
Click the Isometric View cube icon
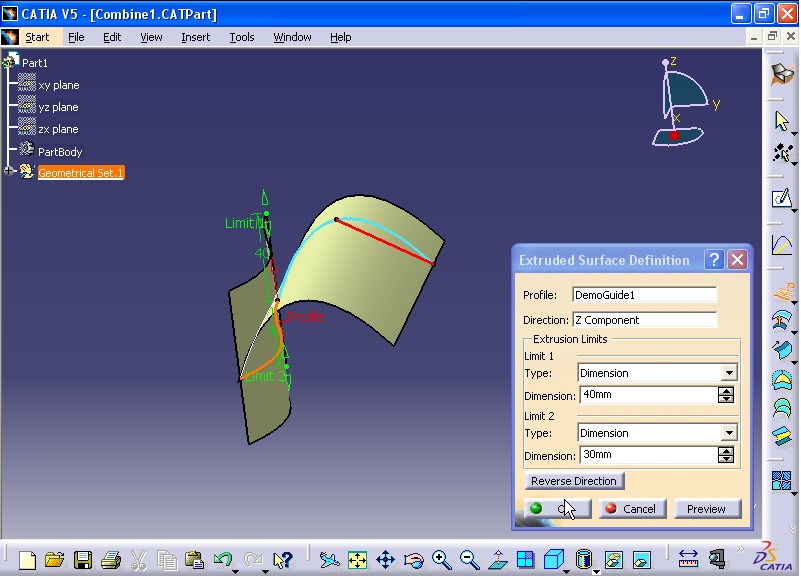[553, 560]
